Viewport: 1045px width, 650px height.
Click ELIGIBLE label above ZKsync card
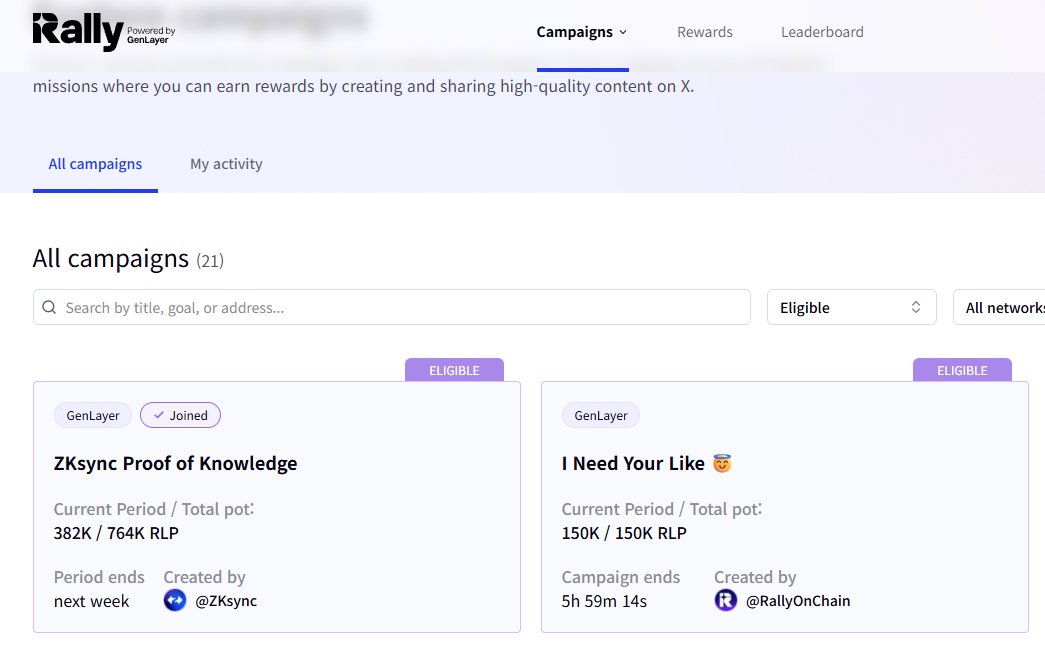point(455,370)
